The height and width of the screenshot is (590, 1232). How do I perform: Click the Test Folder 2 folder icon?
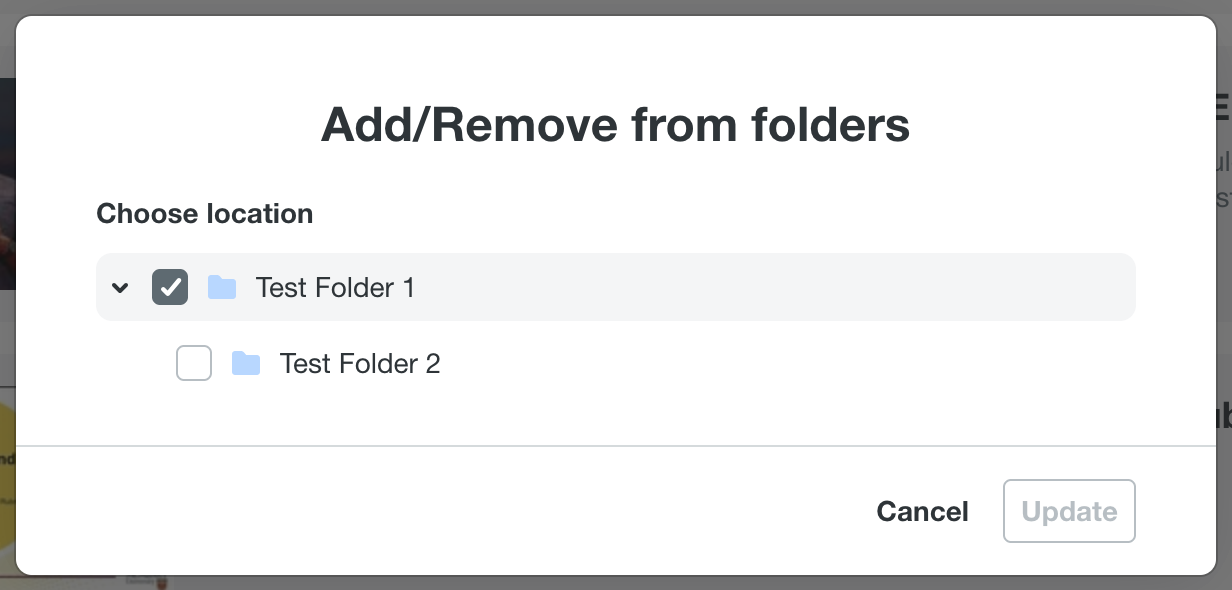246,363
